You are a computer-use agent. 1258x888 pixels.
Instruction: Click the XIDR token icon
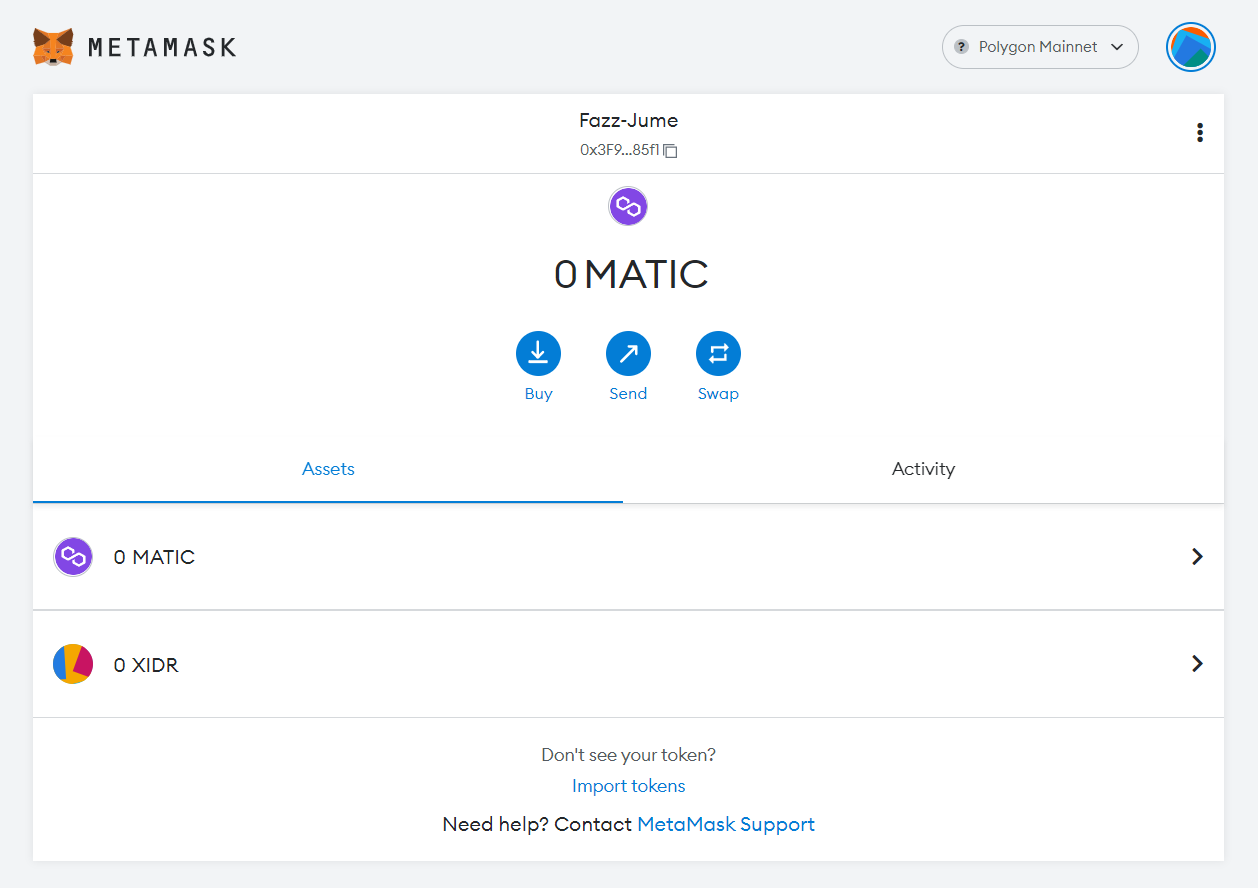point(73,664)
